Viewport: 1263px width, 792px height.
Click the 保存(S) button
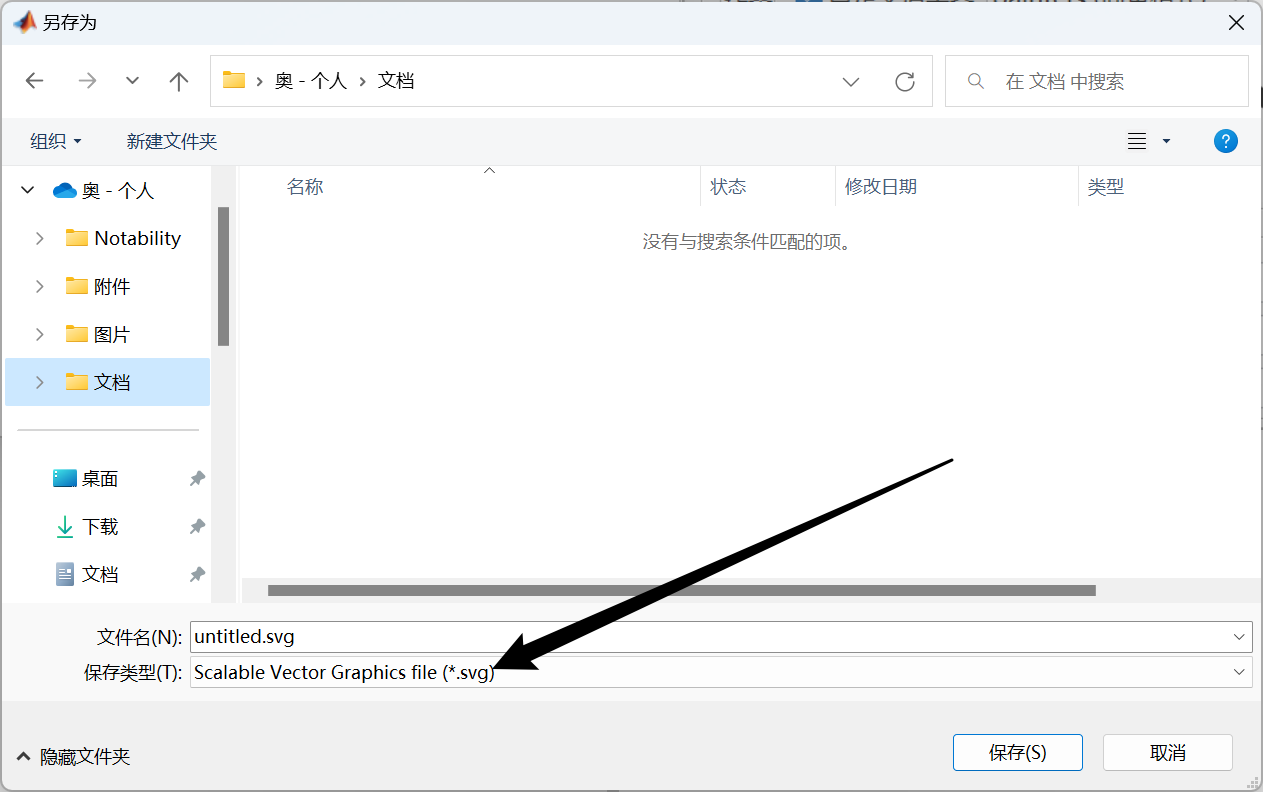click(1017, 752)
